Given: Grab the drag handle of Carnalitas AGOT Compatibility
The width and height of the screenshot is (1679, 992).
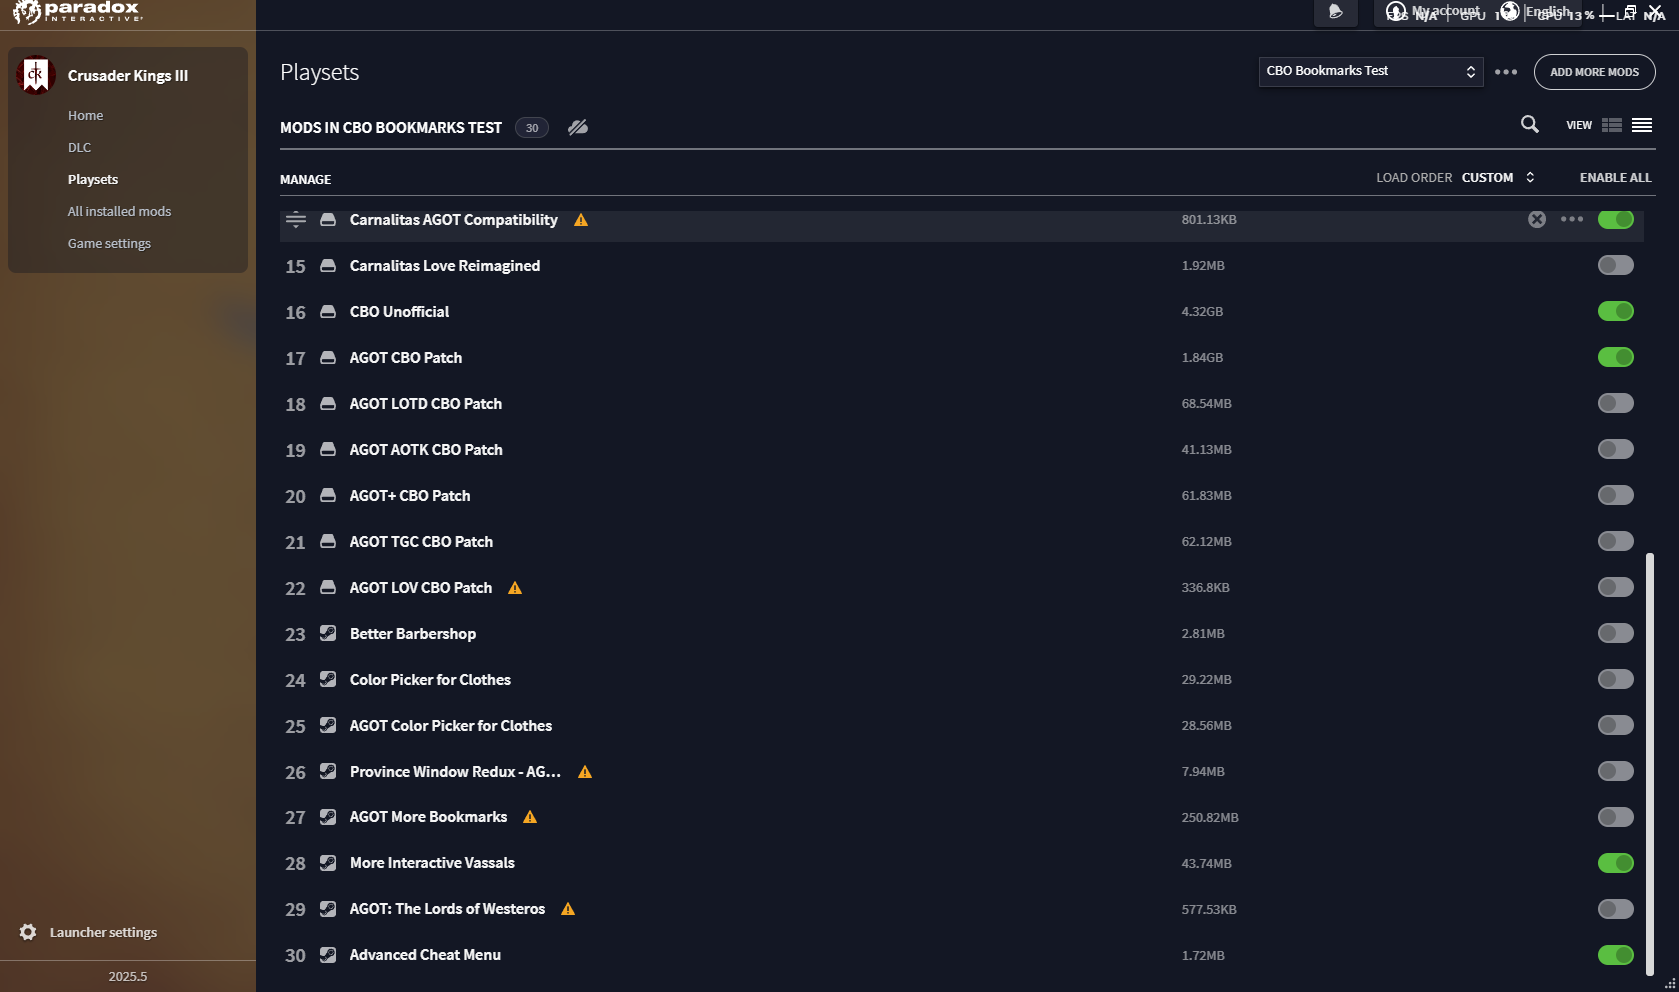Looking at the screenshot, I should click(296, 219).
